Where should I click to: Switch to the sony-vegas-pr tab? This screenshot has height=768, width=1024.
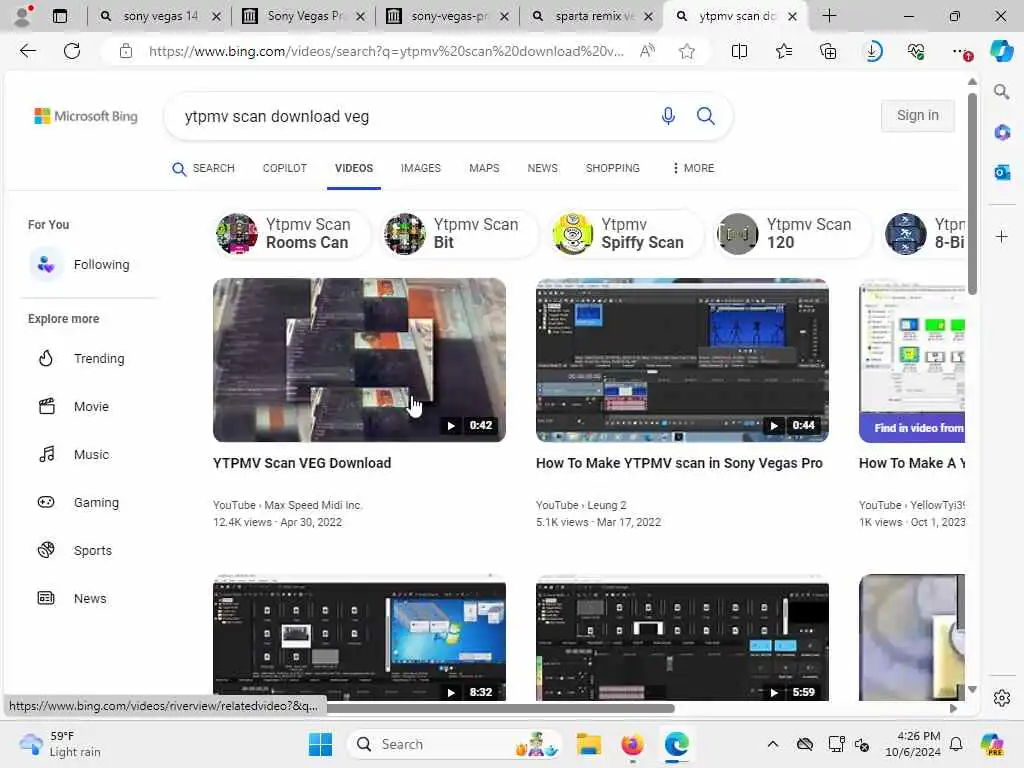click(448, 16)
